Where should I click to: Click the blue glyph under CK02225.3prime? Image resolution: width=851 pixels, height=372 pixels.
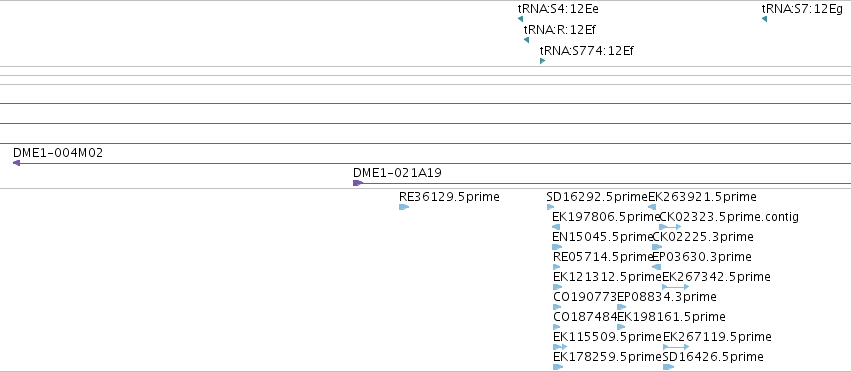tap(657, 247)
